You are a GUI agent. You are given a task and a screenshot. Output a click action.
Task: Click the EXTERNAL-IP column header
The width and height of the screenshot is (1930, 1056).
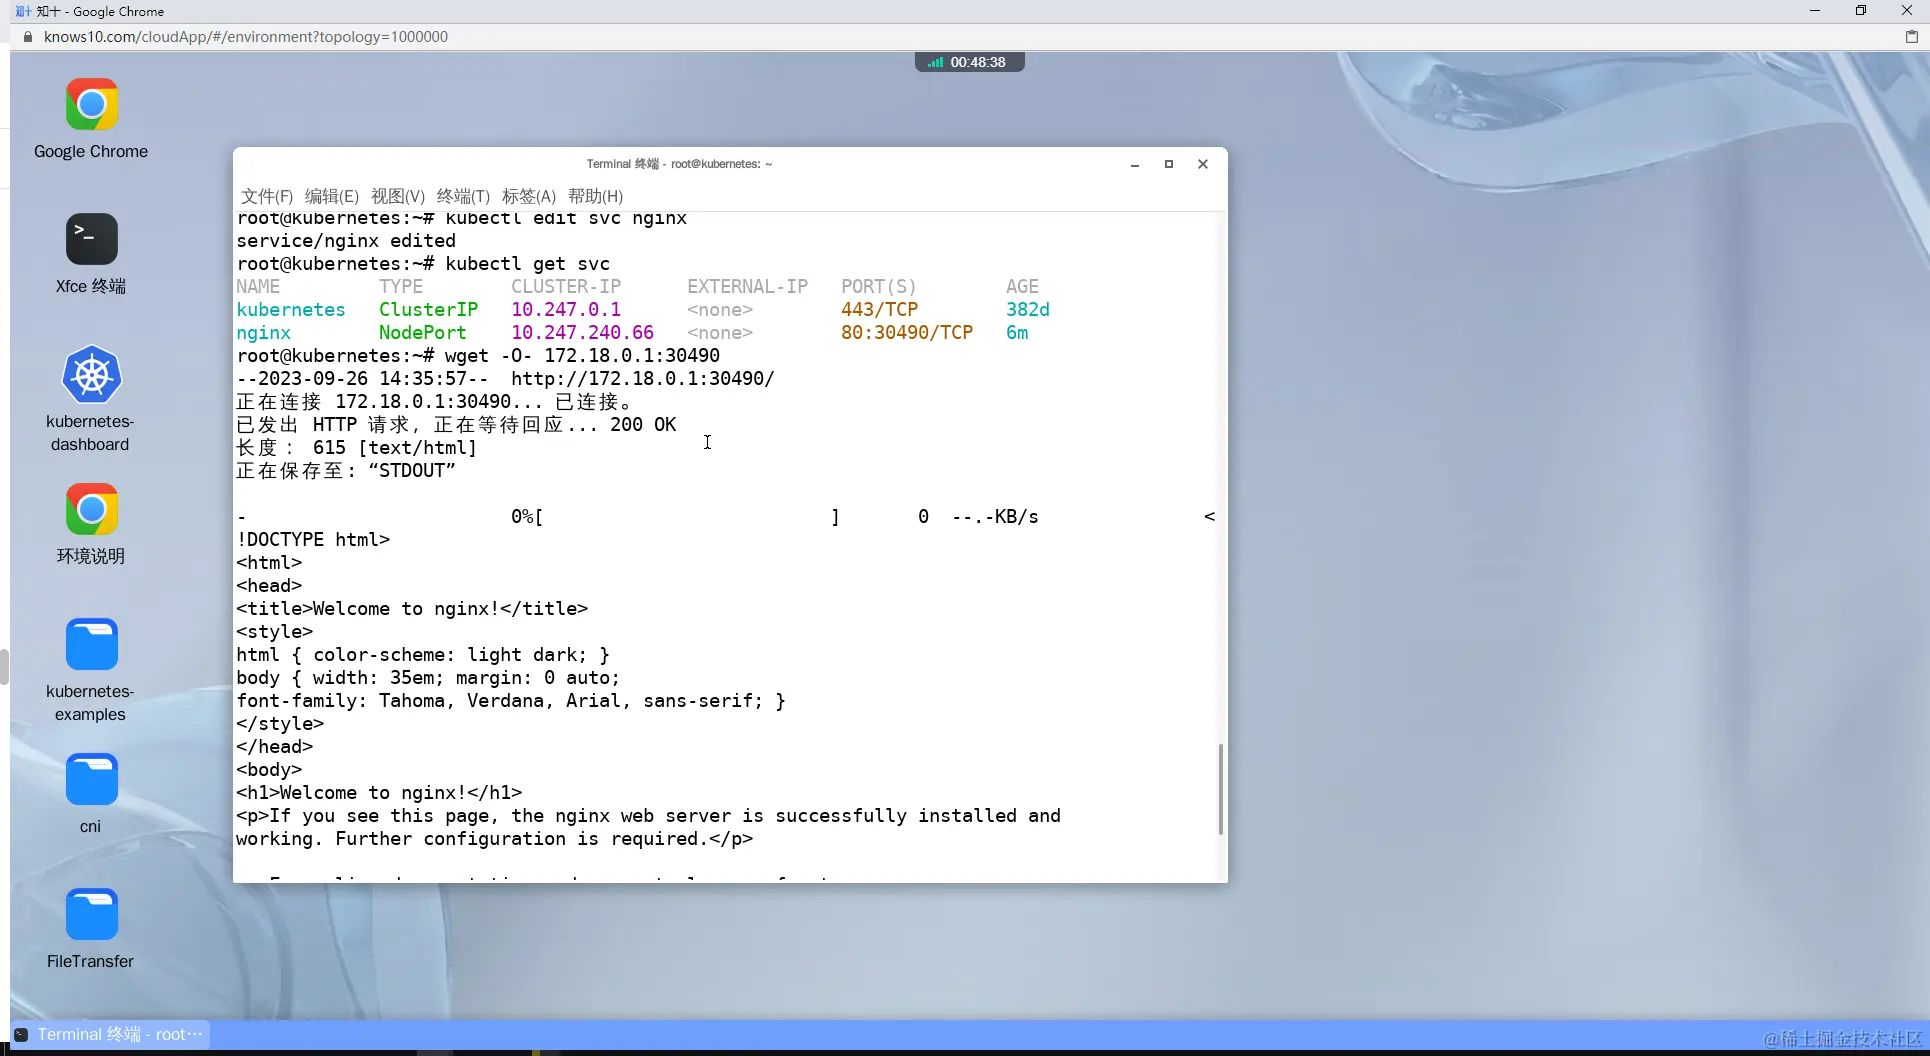(748, 287)
